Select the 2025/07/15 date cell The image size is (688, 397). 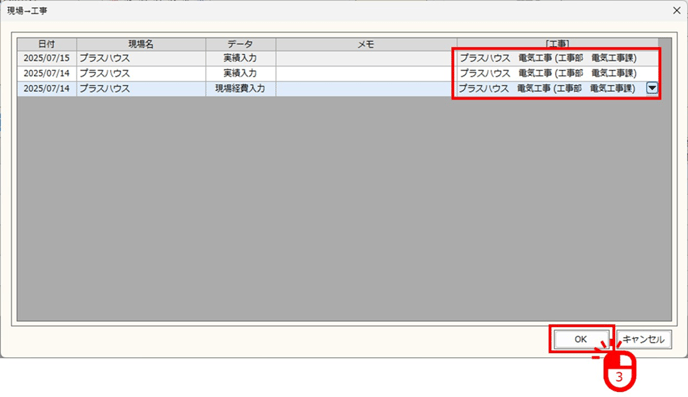click(47, 58)
